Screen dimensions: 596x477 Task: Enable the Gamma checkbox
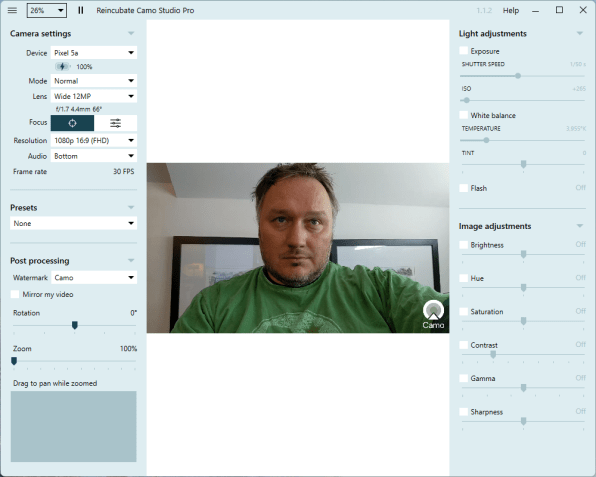pos(463,379)
